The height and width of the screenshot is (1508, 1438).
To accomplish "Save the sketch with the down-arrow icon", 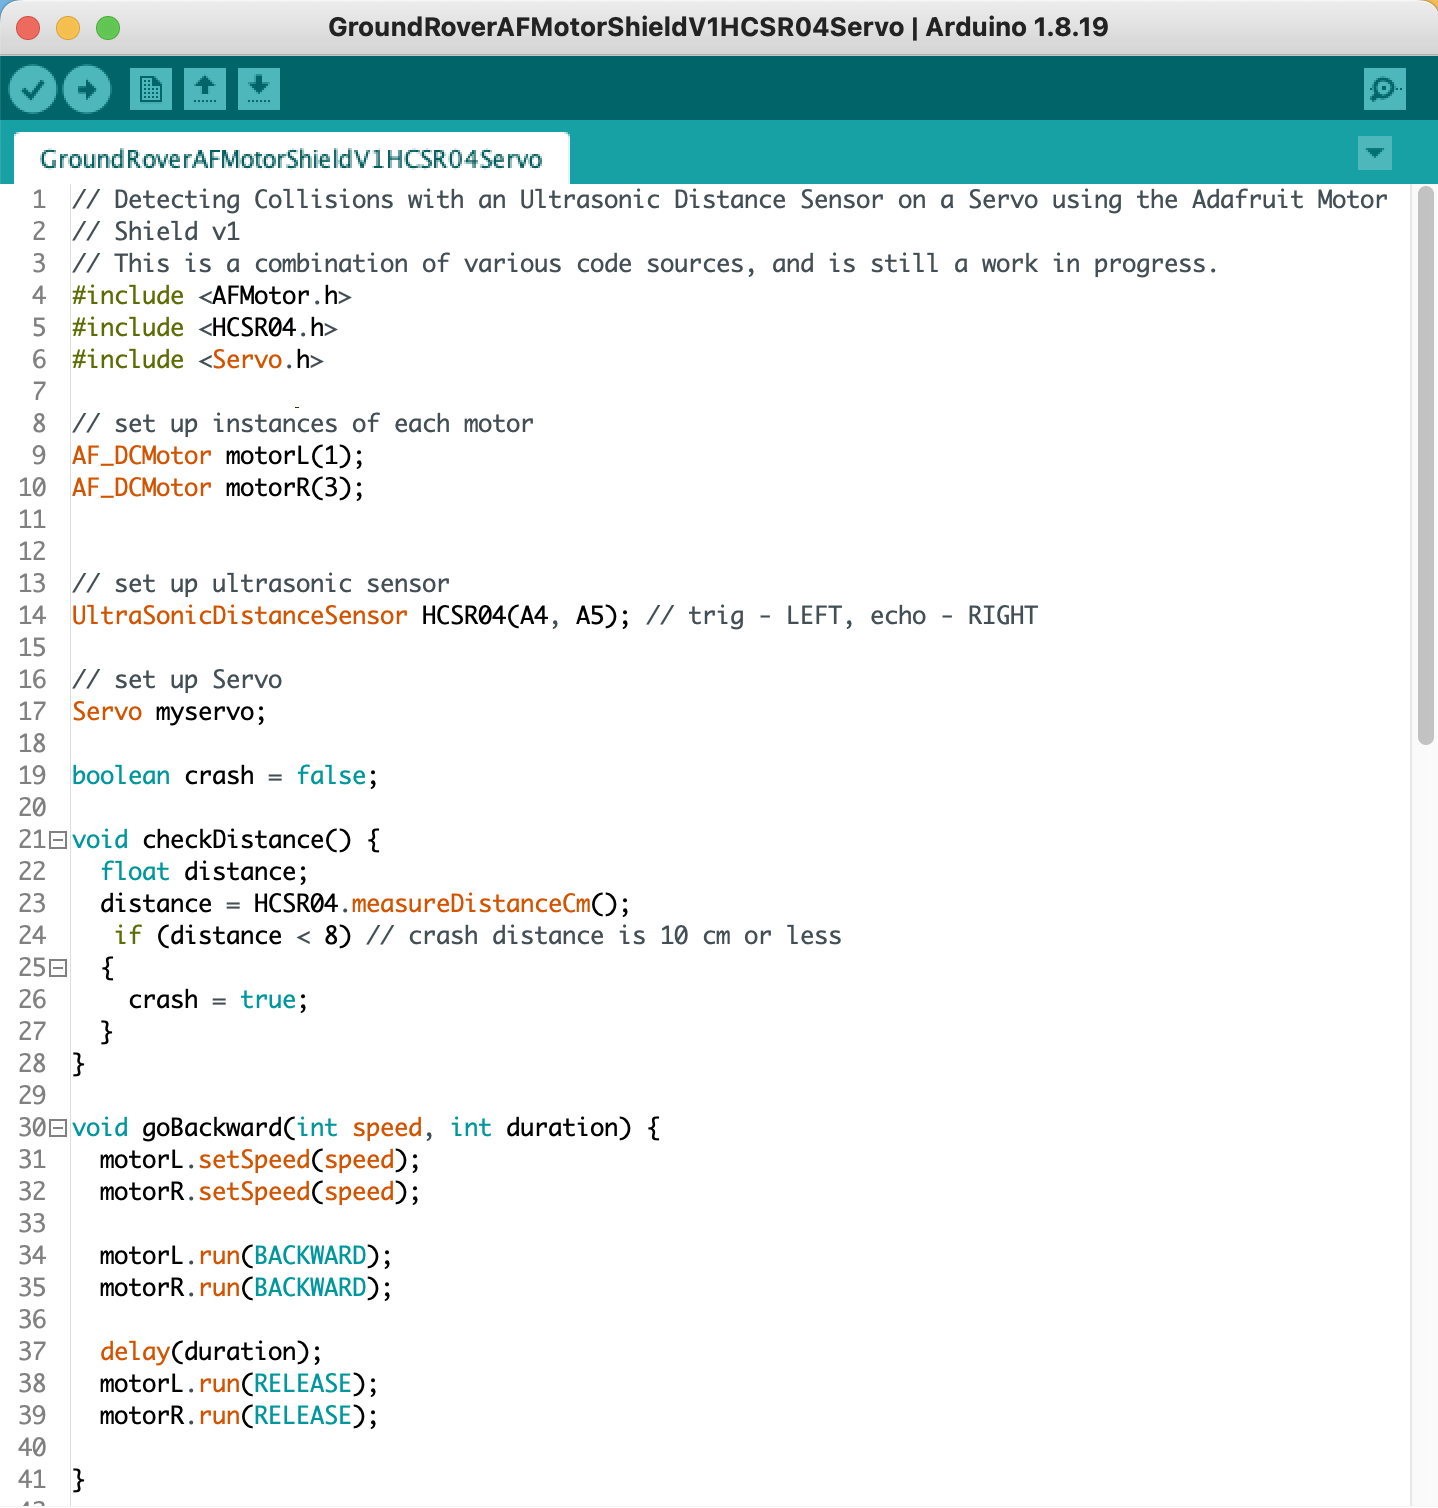I will click(259, 90).
